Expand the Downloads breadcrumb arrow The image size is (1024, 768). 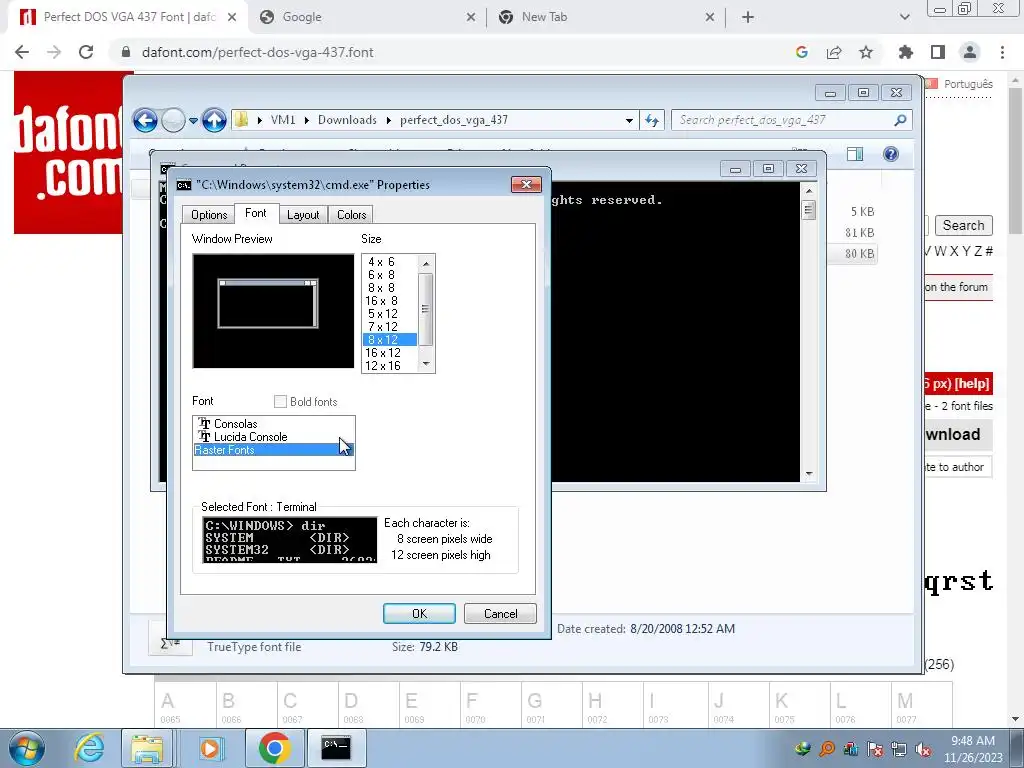tap(389, 120)
